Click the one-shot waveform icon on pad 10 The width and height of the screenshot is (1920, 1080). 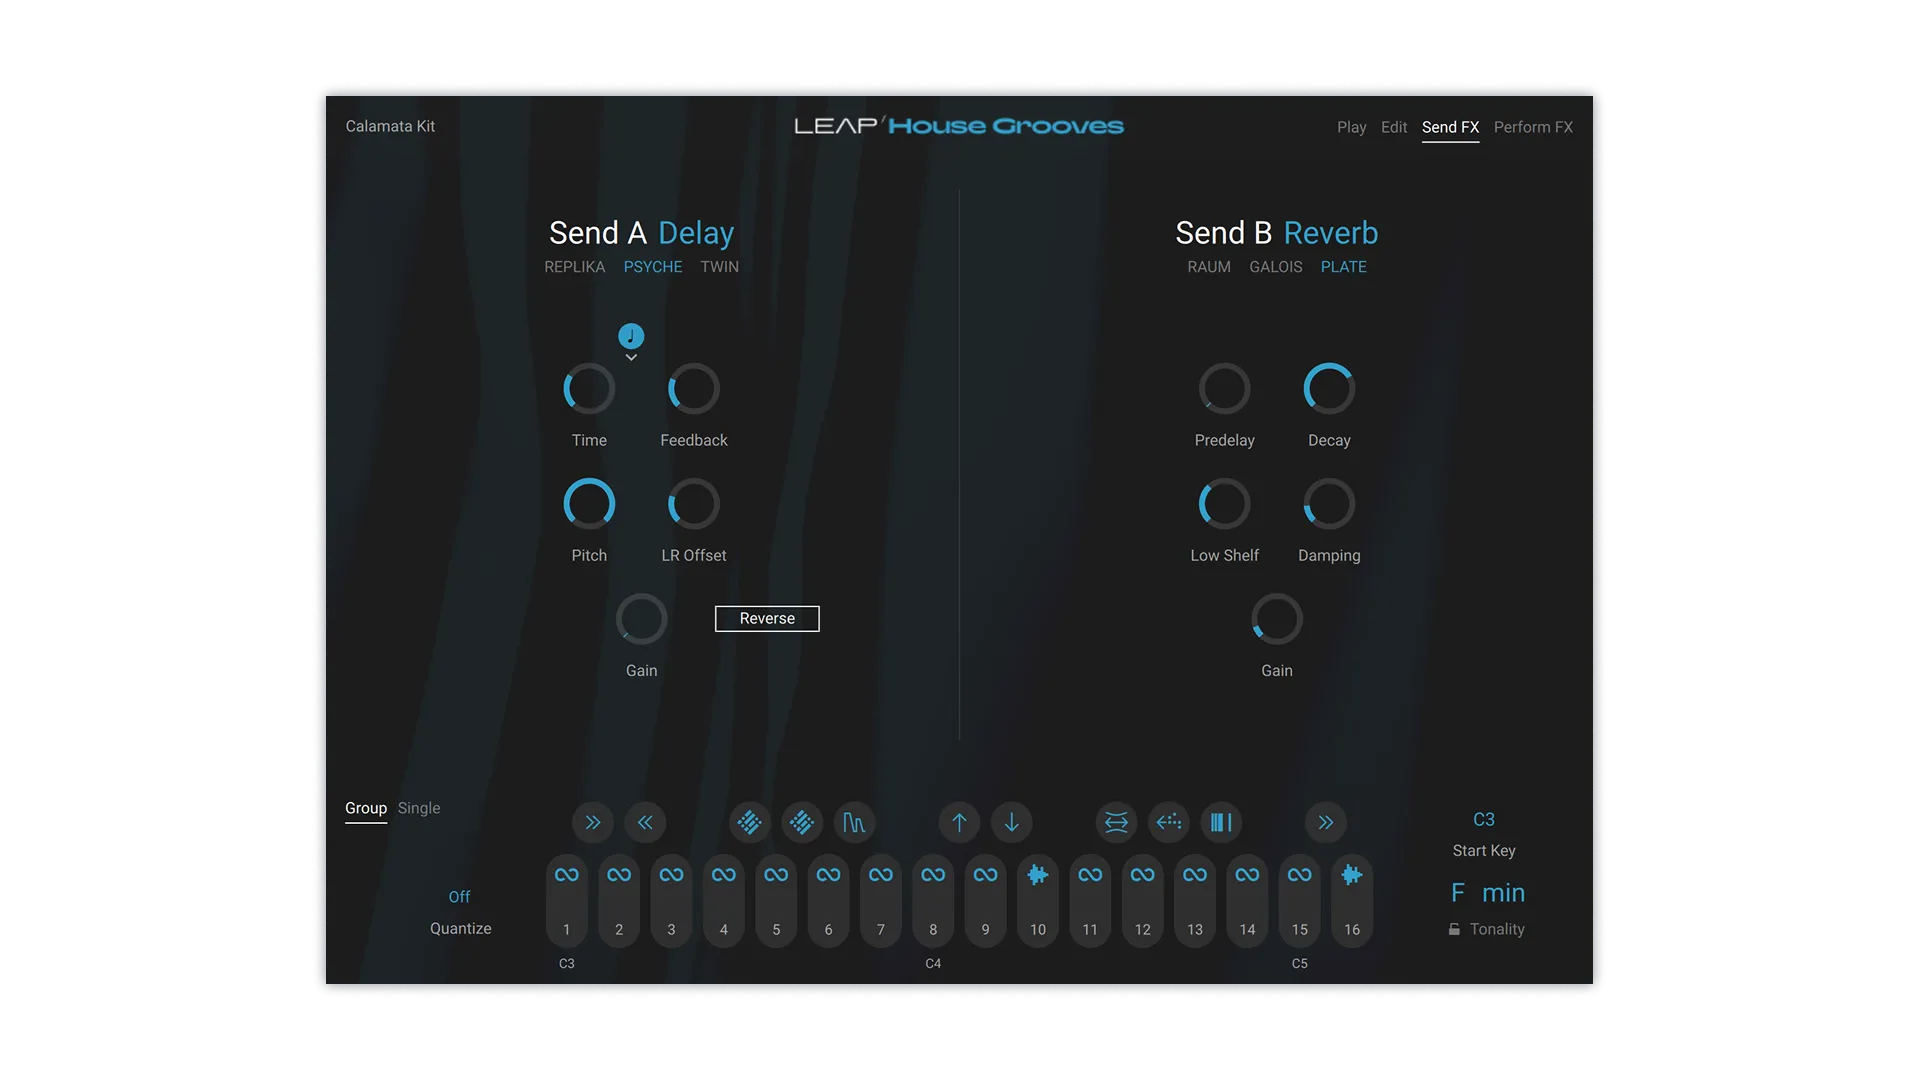pyautogui.click(x=1038, y=875)
